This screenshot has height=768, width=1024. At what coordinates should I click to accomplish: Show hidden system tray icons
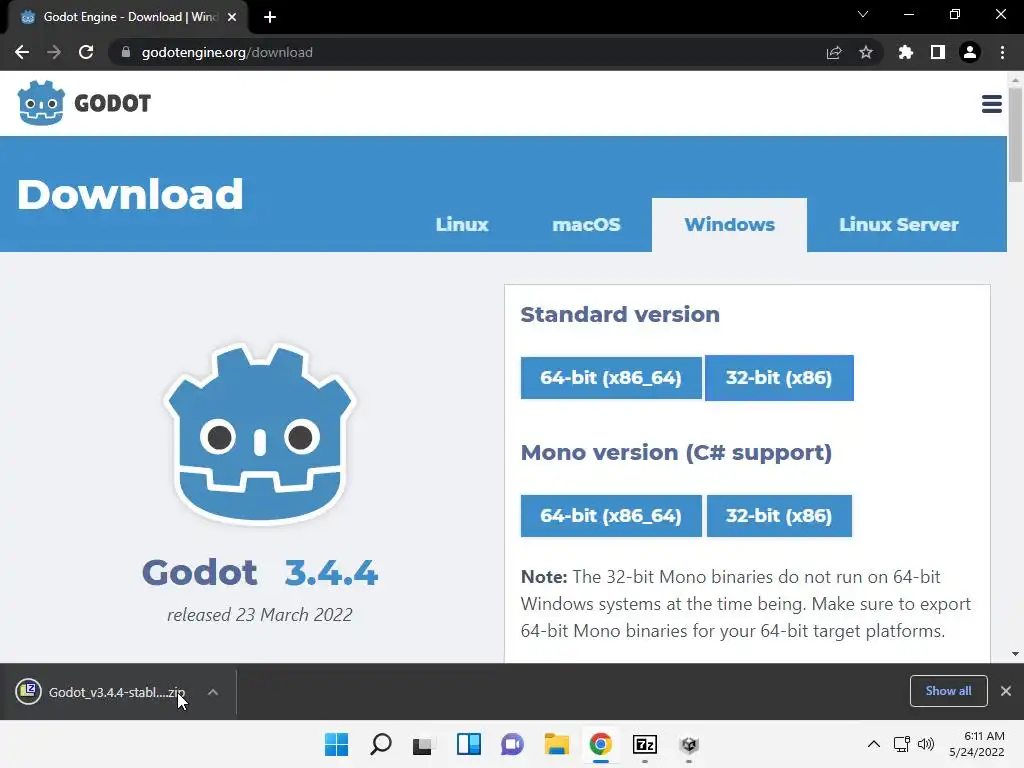[x=874, y=744]
